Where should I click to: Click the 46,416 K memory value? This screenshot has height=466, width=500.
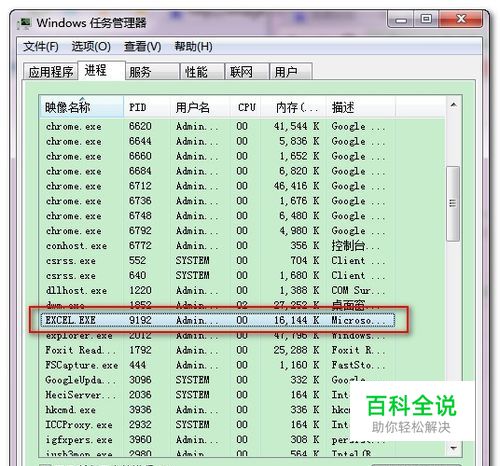296,186
